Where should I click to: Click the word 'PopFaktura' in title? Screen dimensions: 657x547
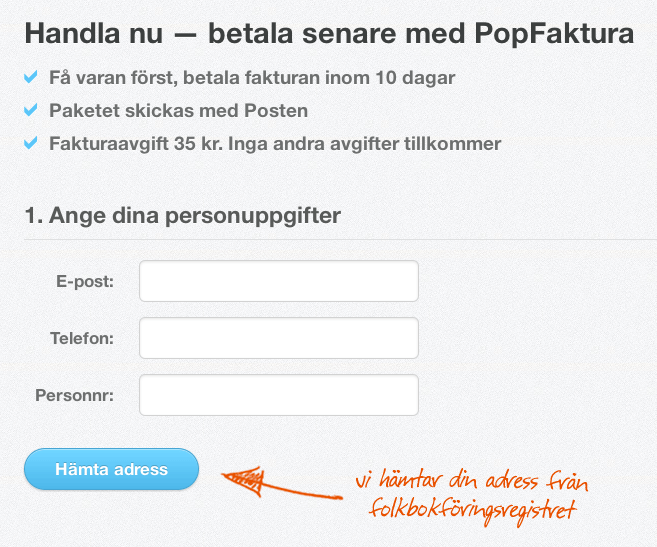pos(554,35)
